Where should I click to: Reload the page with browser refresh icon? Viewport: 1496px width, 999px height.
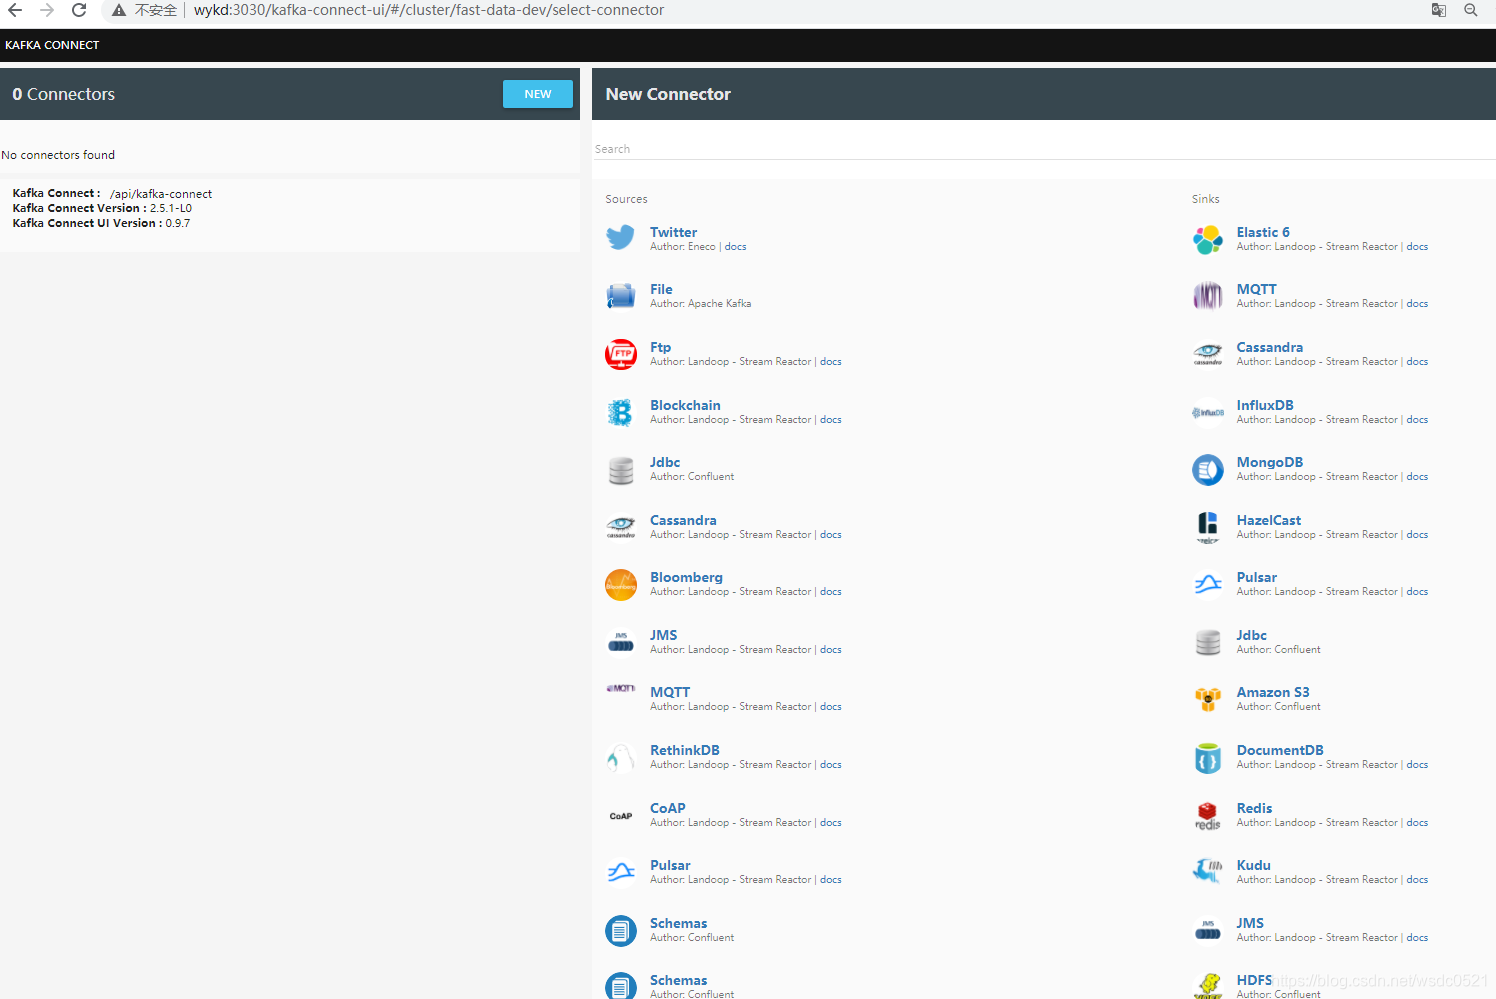(79, 10)
